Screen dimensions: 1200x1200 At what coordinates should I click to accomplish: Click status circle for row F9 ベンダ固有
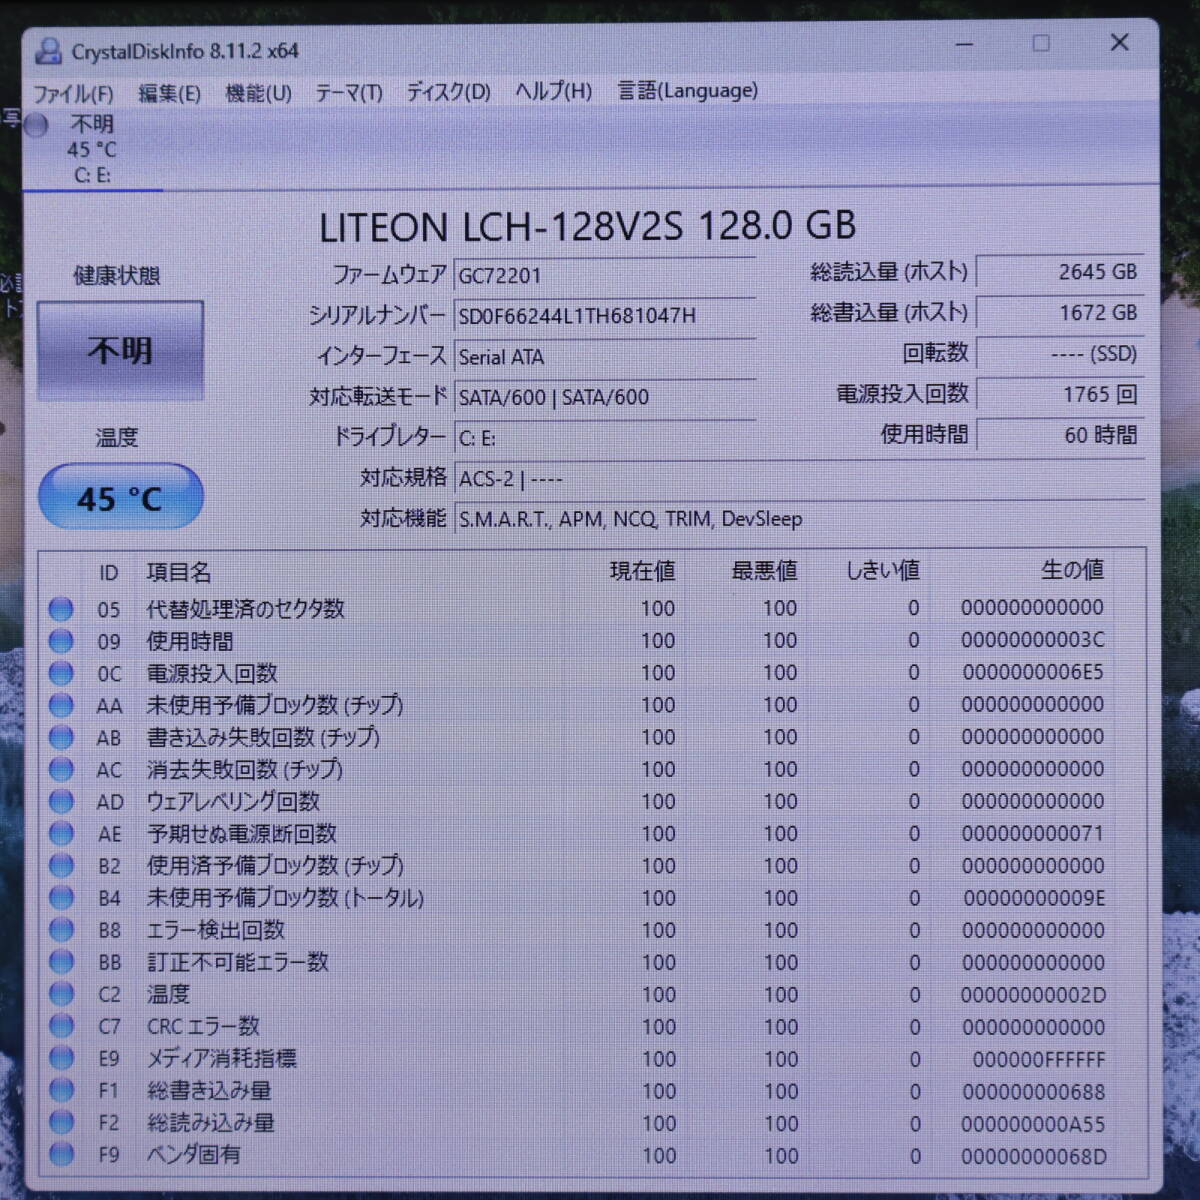(x=61, y=1154)
